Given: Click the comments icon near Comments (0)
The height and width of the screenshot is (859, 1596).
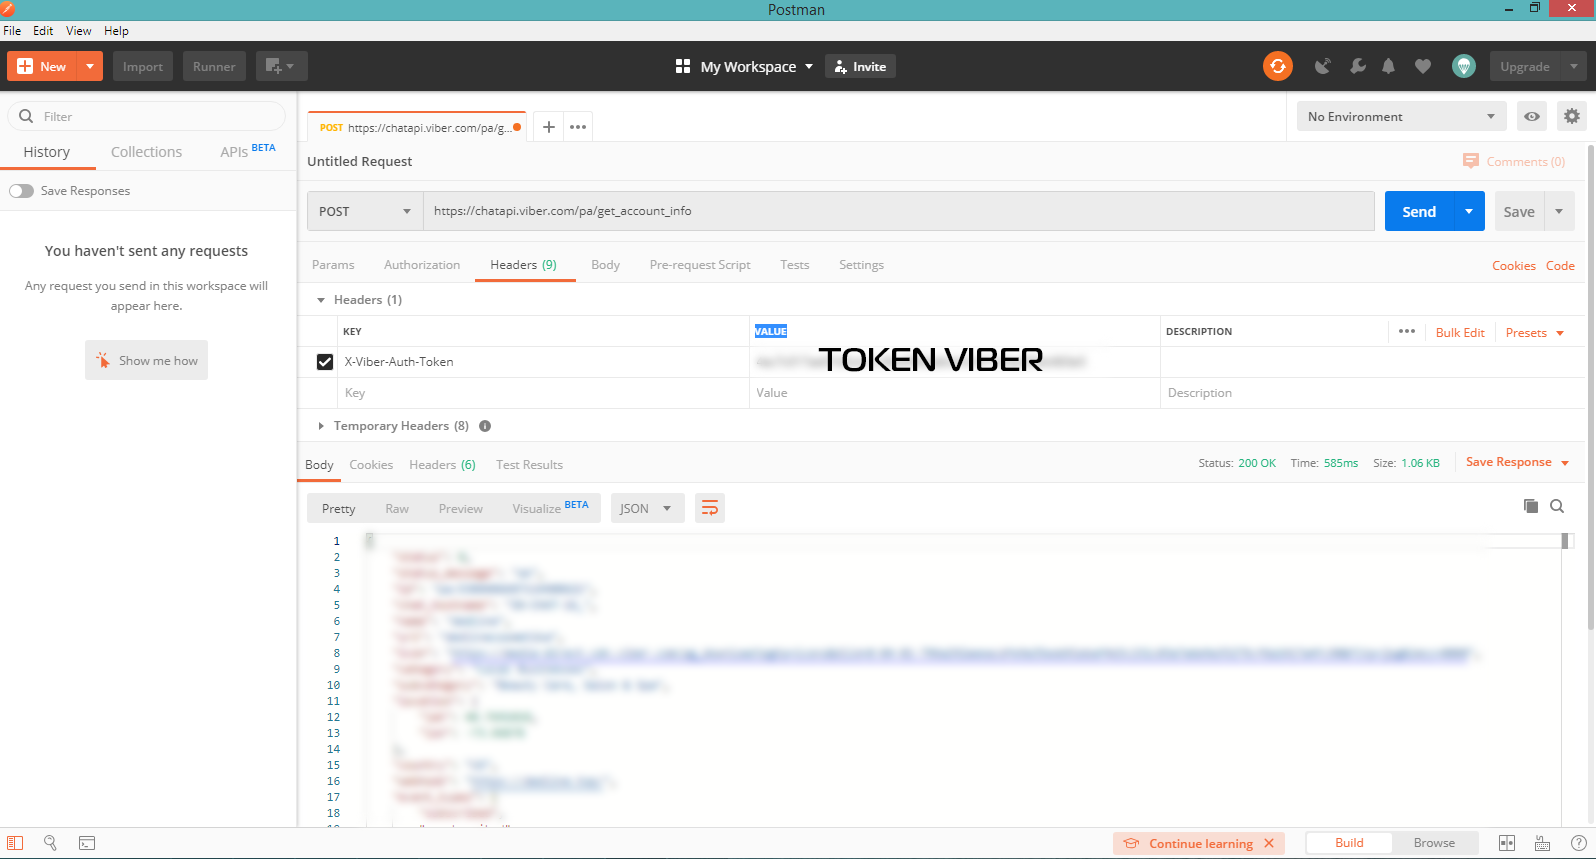Looking at the screenshot, I should pos(1470,161).
